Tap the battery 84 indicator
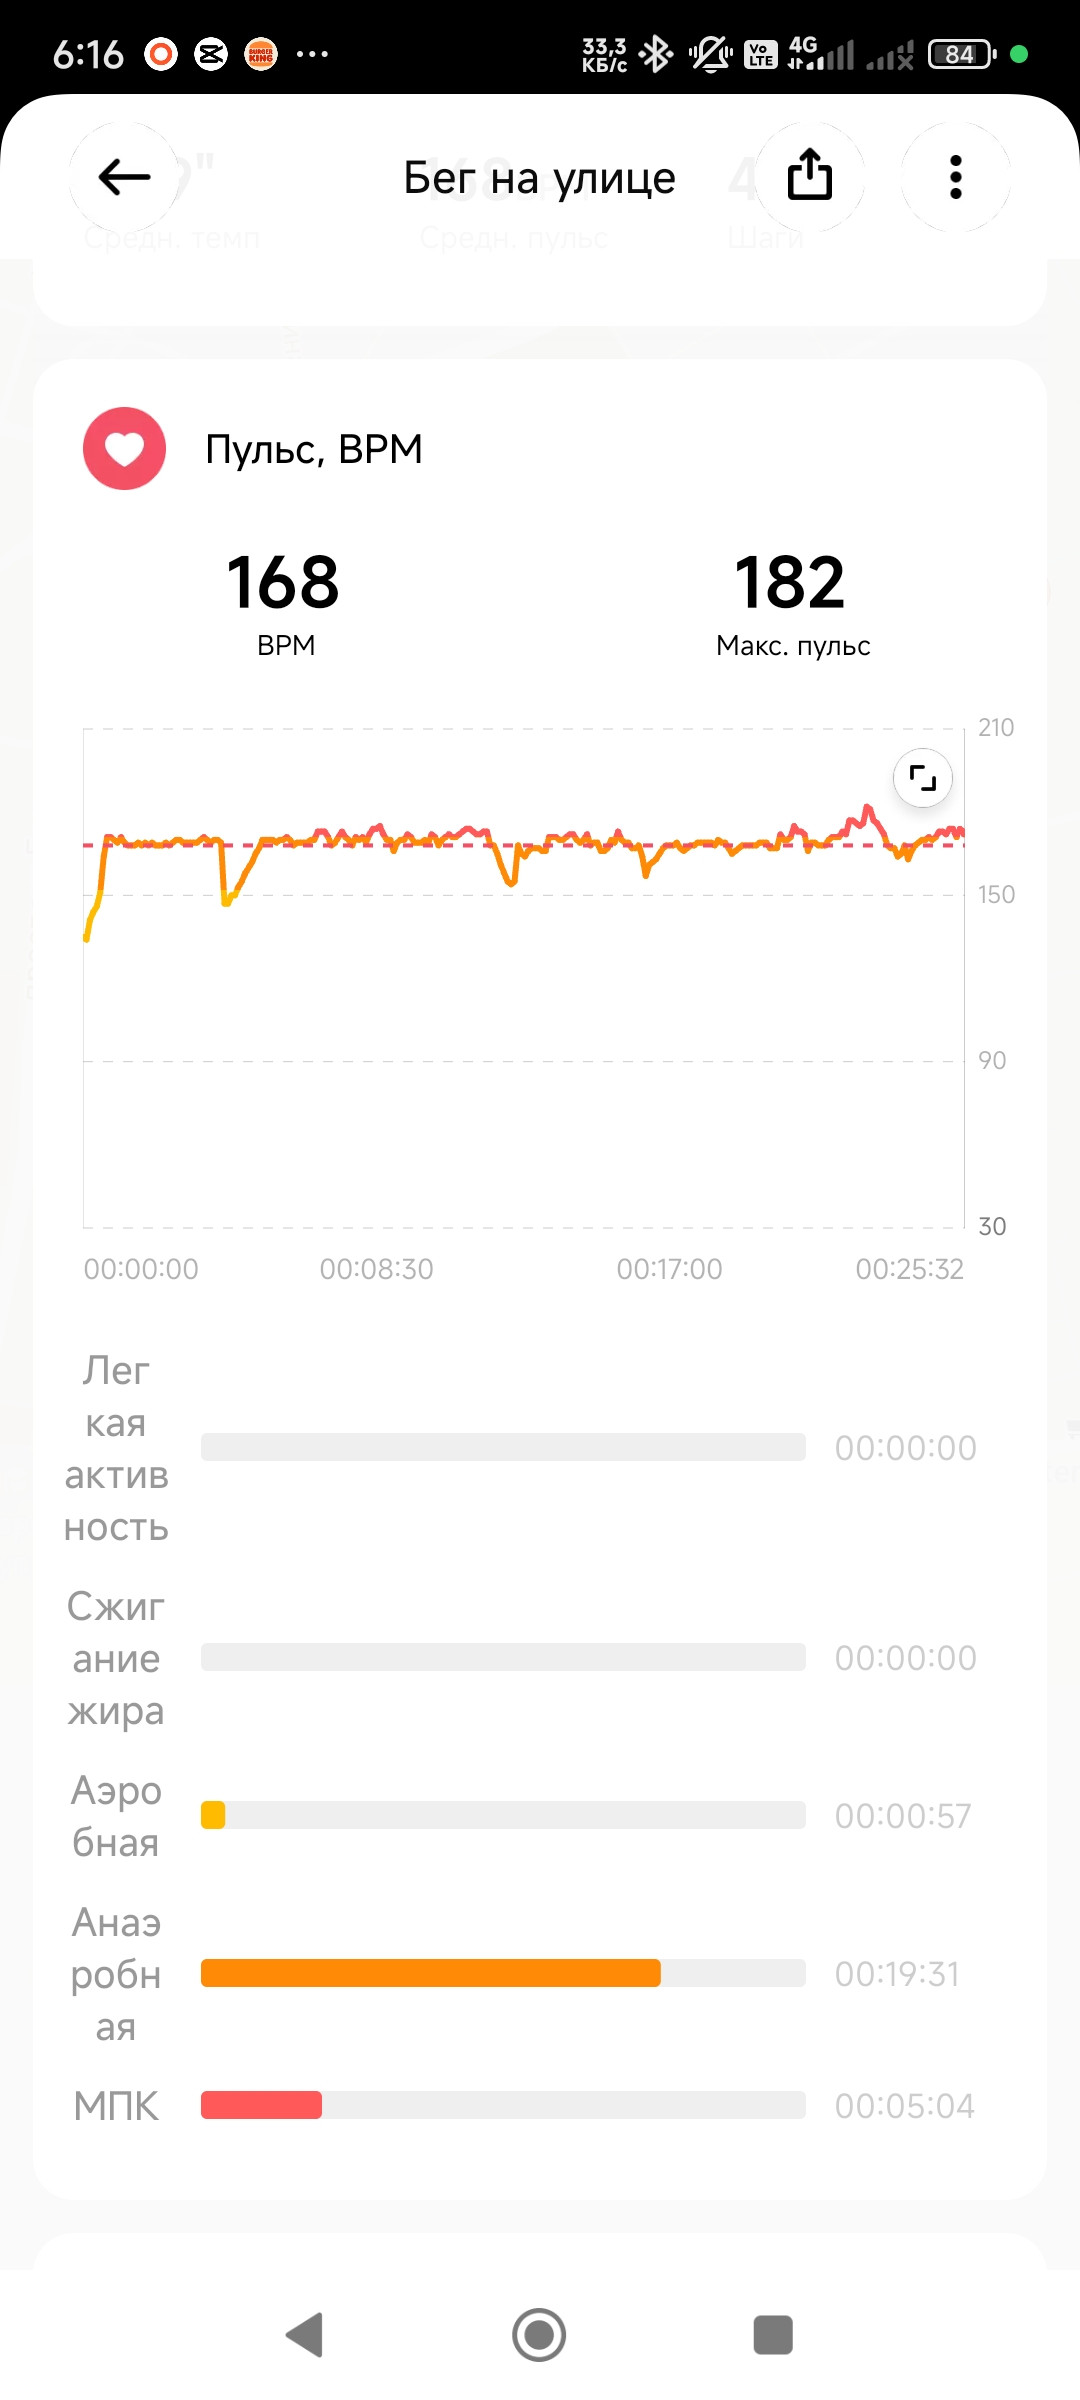The height and width of the screenshot is (2400, 1080). coord(962,54)
